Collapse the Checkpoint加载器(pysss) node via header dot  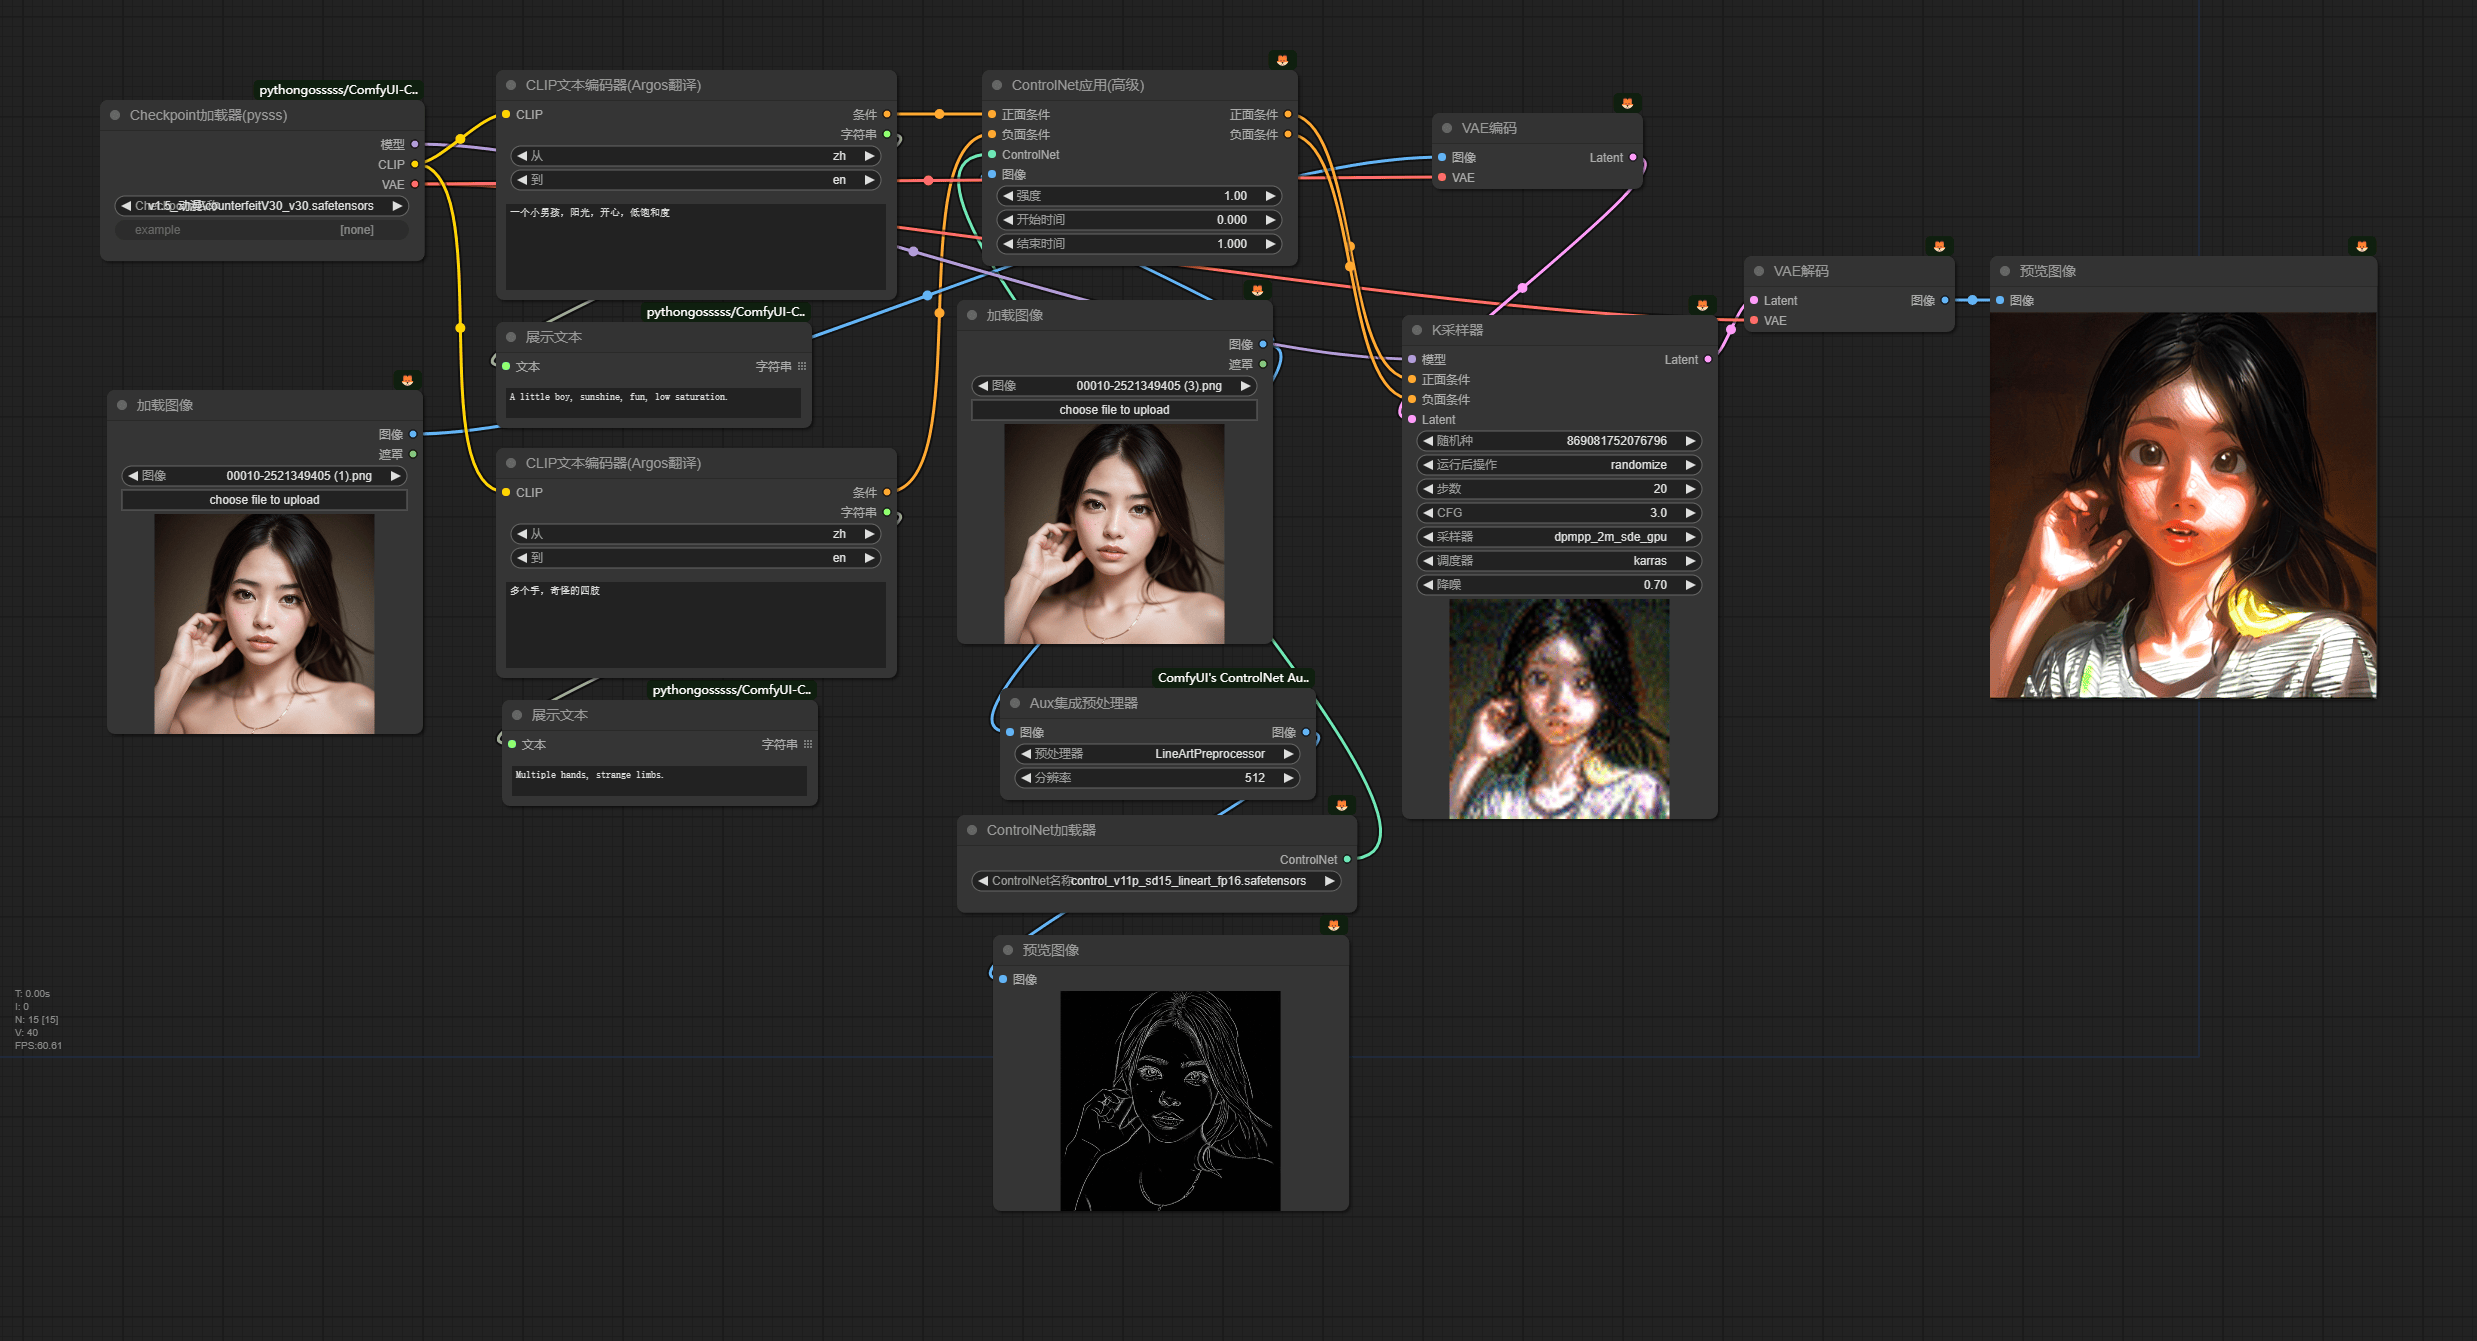point(115,115)
